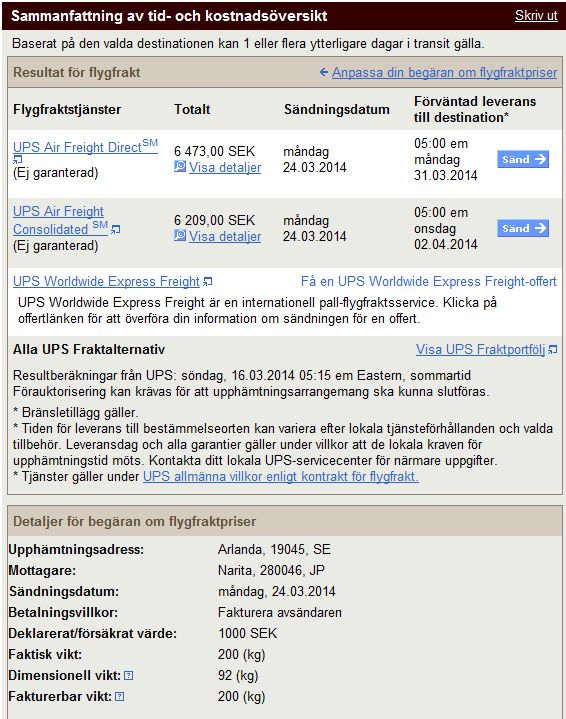Image resolution: width=566 pixels, height=719 pixels.
Task: Click the help icon next to Fakturerbar vikt
Action: point(120,697)
